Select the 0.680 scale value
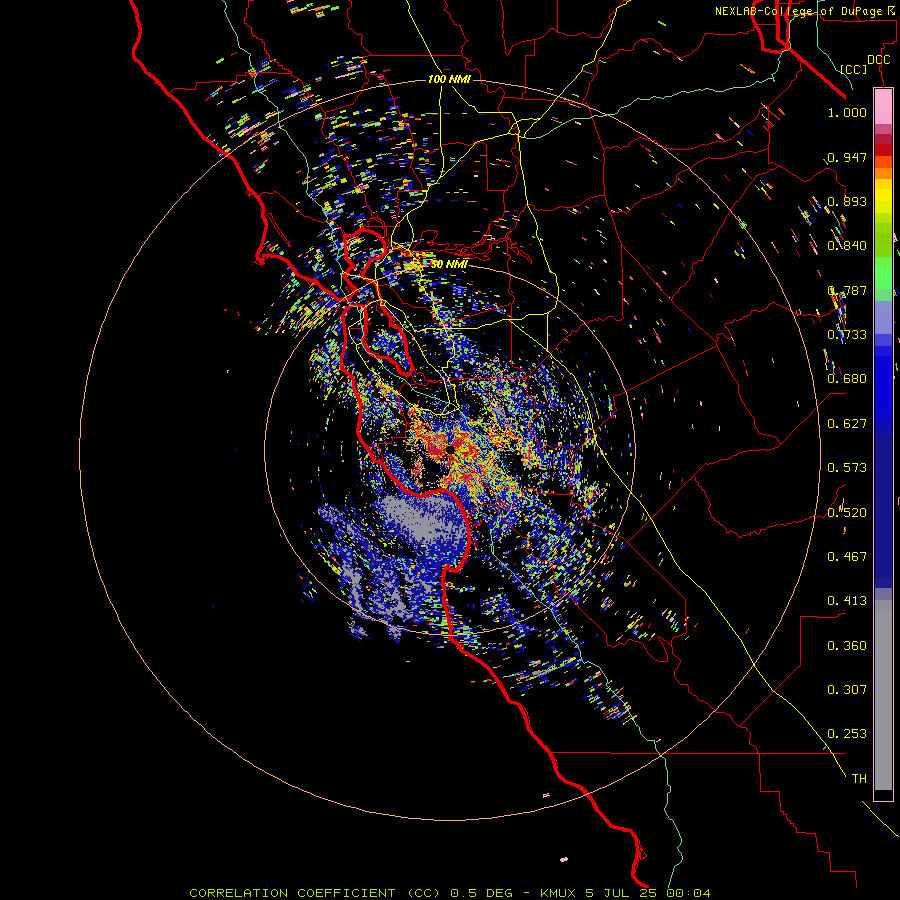Image resolution: width=900 pixels, height=900 pixels. tap(847, 379)
